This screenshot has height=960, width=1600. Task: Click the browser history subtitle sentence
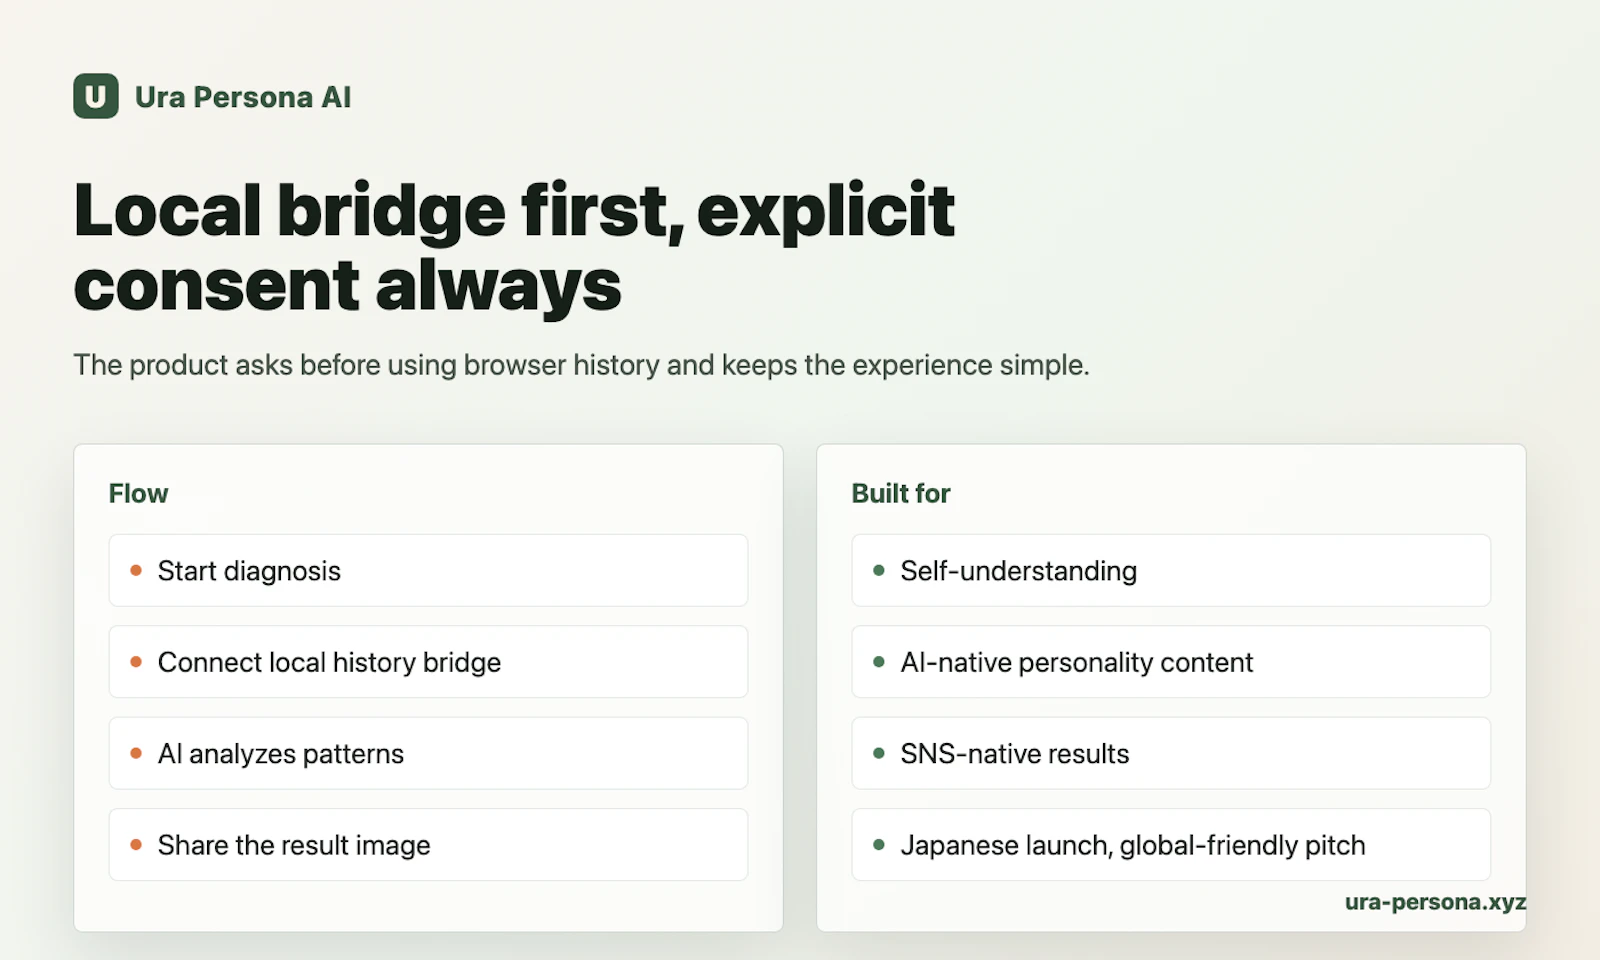click(x=581, y=365)
